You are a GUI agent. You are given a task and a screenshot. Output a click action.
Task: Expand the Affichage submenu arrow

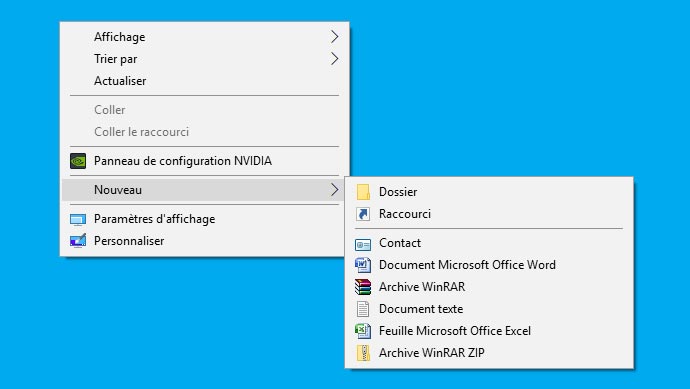click(334, 37)
